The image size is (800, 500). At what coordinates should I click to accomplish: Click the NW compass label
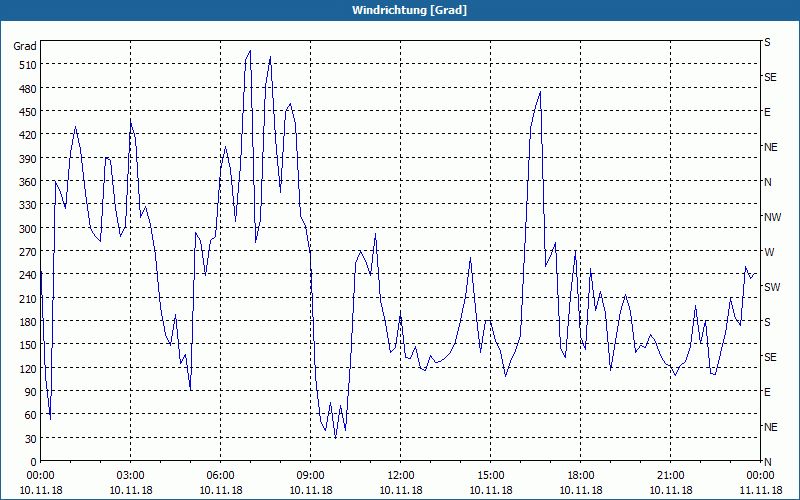pyautogui.click(x=772, y=217)
